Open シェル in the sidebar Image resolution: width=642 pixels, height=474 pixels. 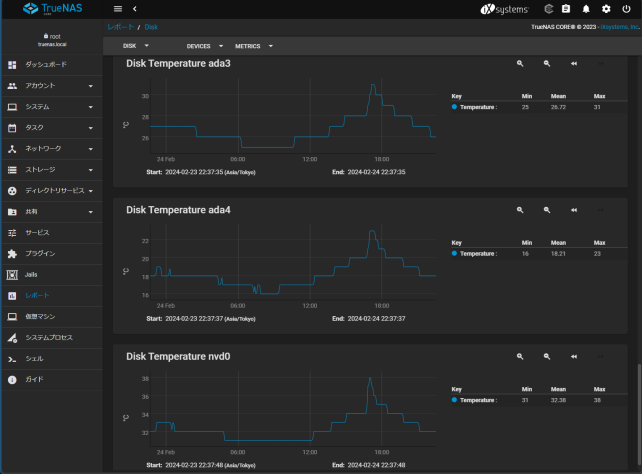point(52,359)
